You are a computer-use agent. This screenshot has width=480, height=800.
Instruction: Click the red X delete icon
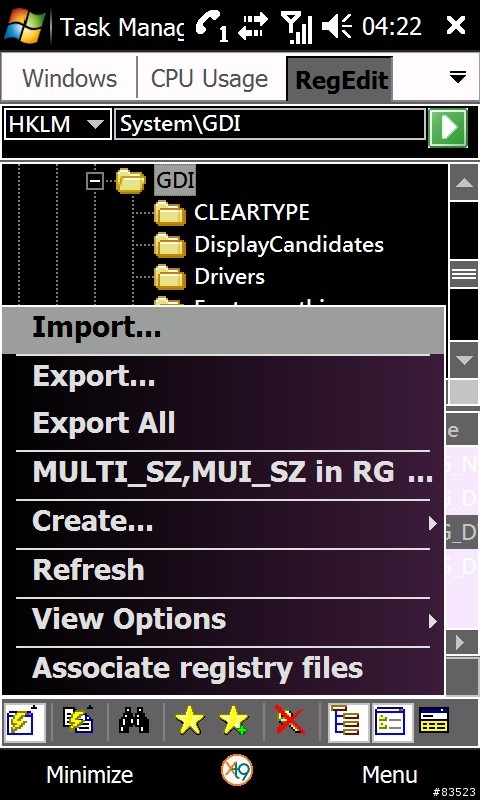289,721
